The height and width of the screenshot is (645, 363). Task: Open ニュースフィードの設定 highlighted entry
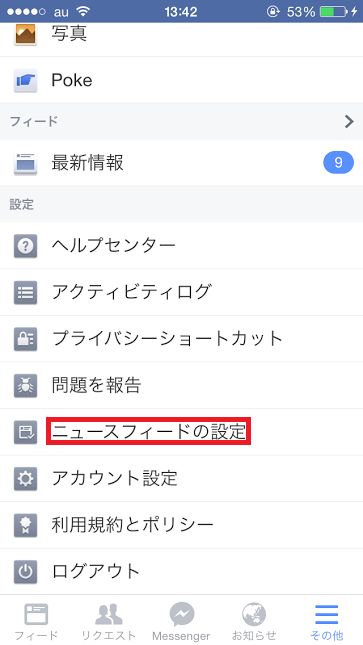pyautogui.click(x=149, y=432)
